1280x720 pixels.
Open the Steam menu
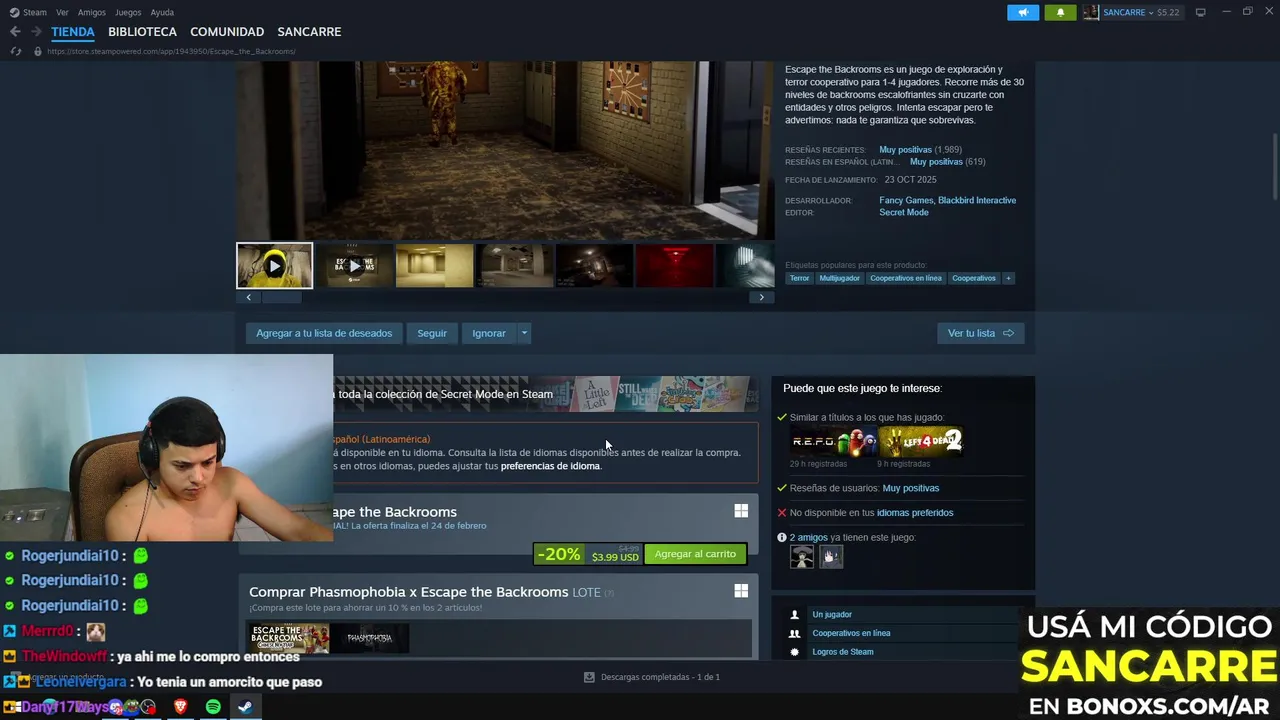click(x=35, y=12)
